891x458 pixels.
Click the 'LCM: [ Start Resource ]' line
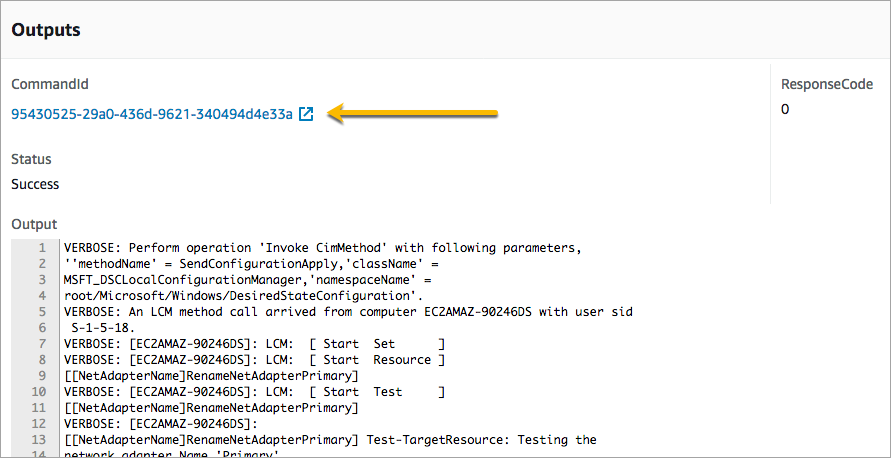point(254,360)
